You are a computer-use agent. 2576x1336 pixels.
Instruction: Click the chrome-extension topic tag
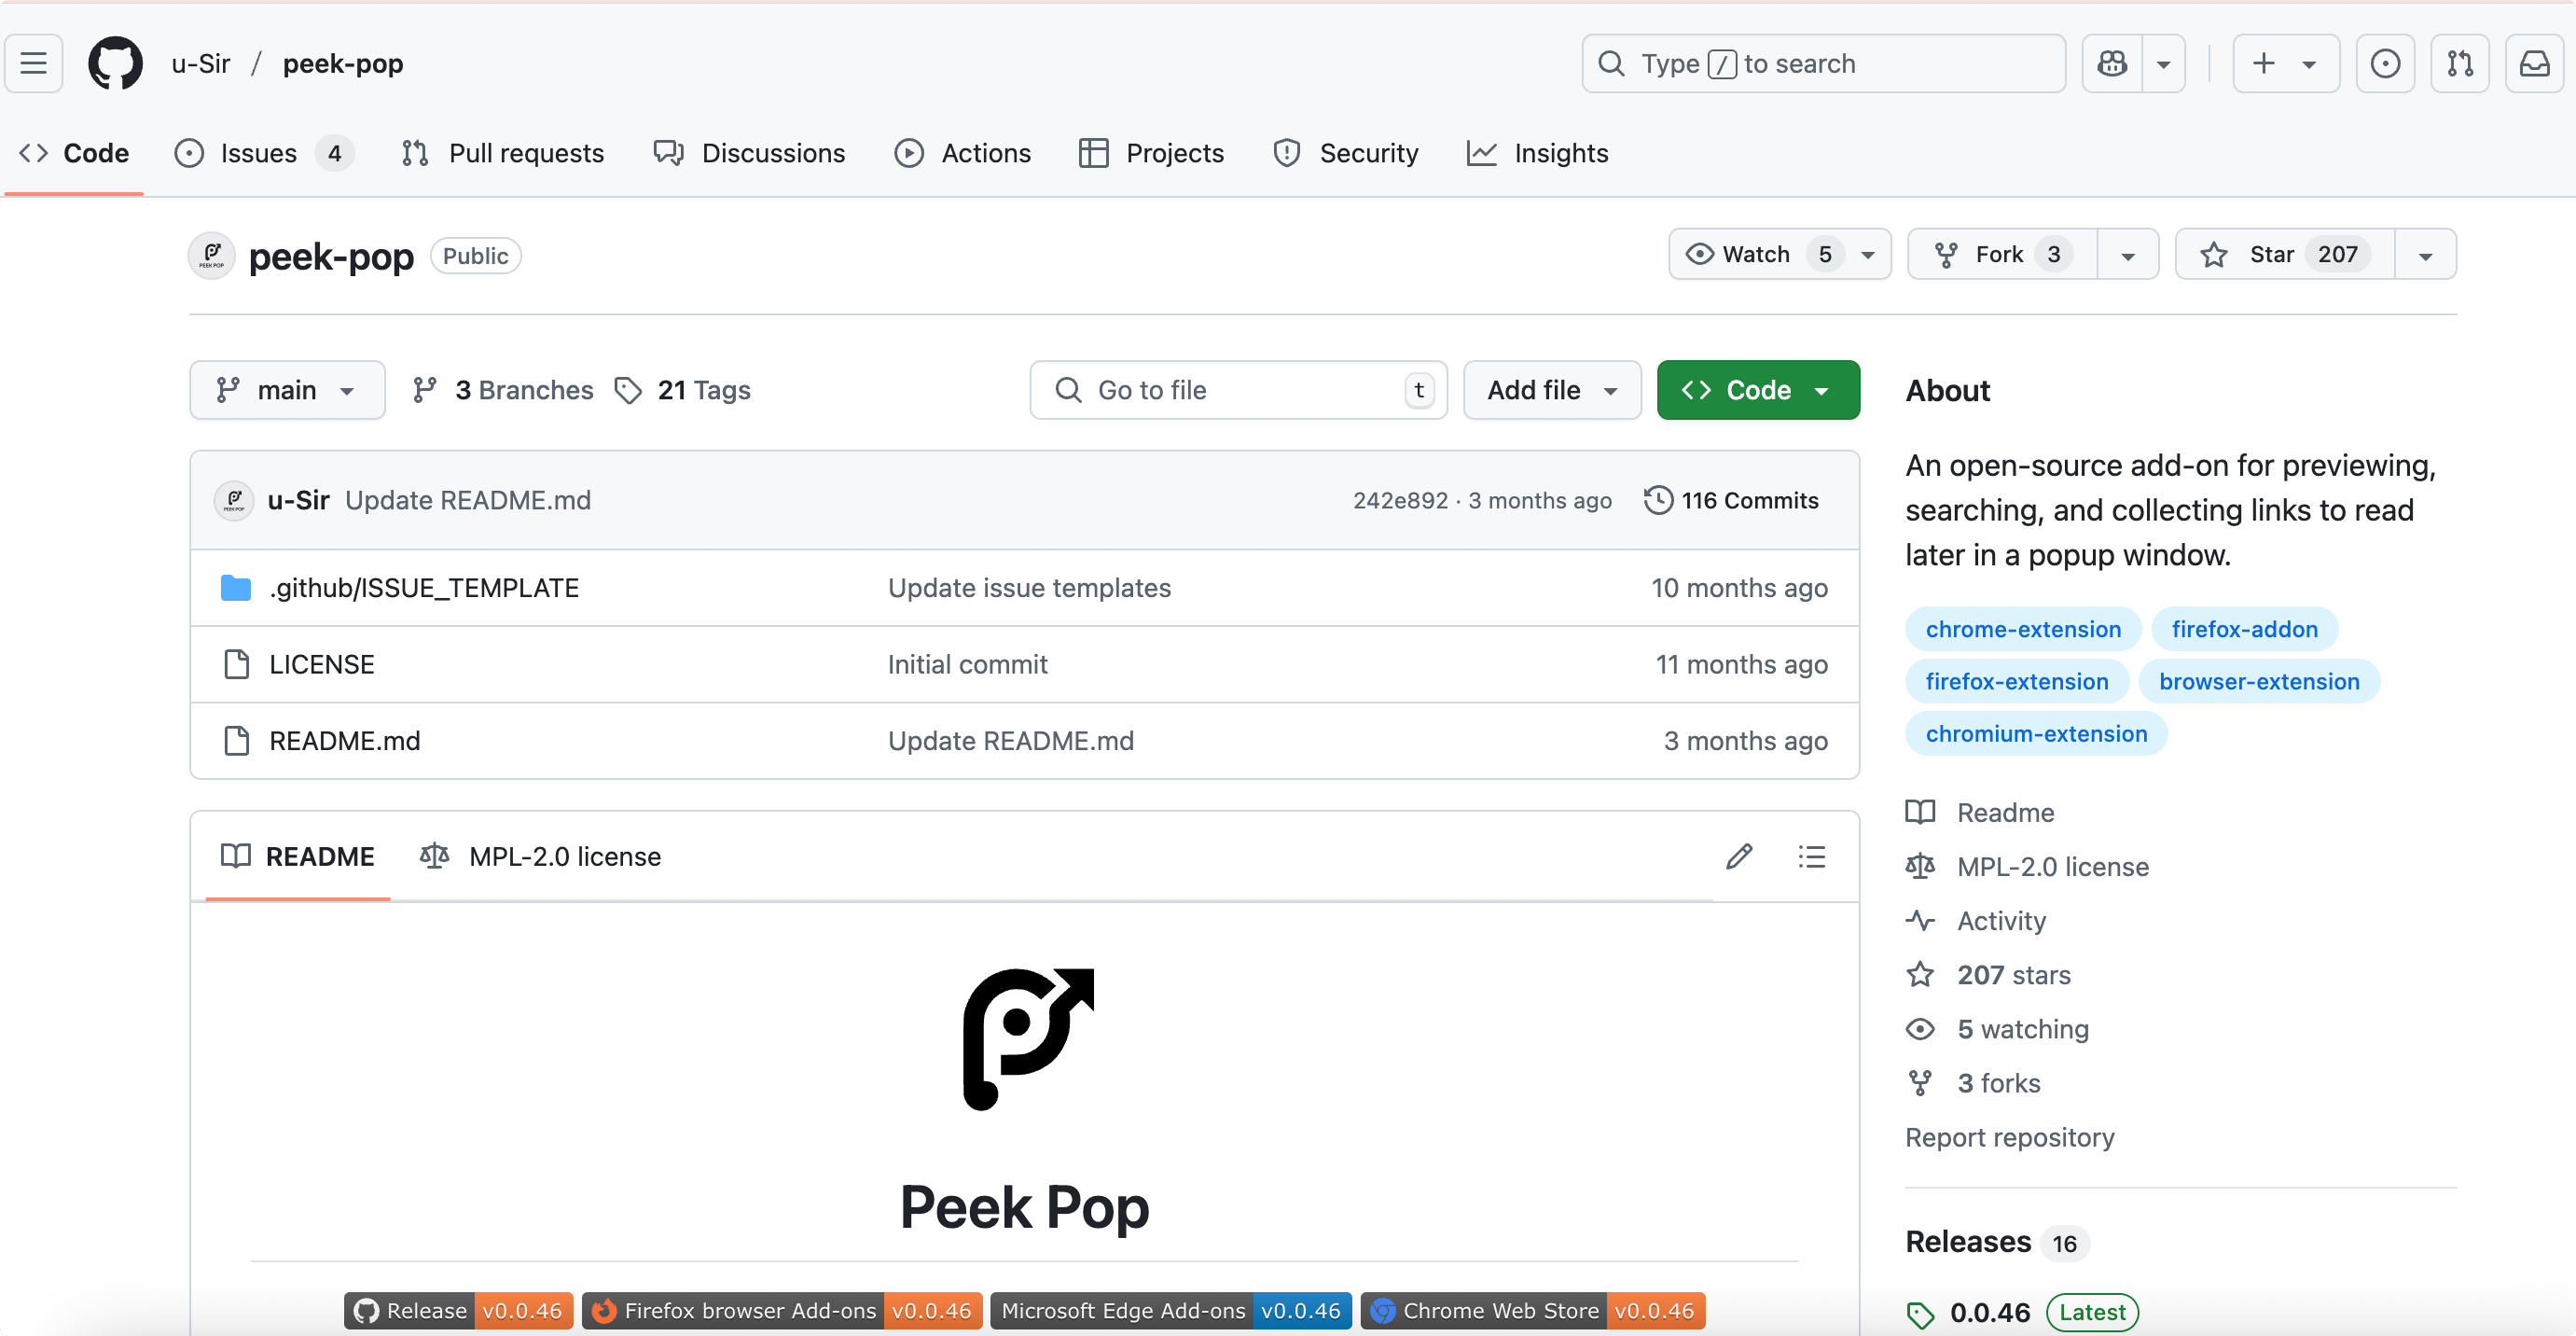[x=2023, y=629]
